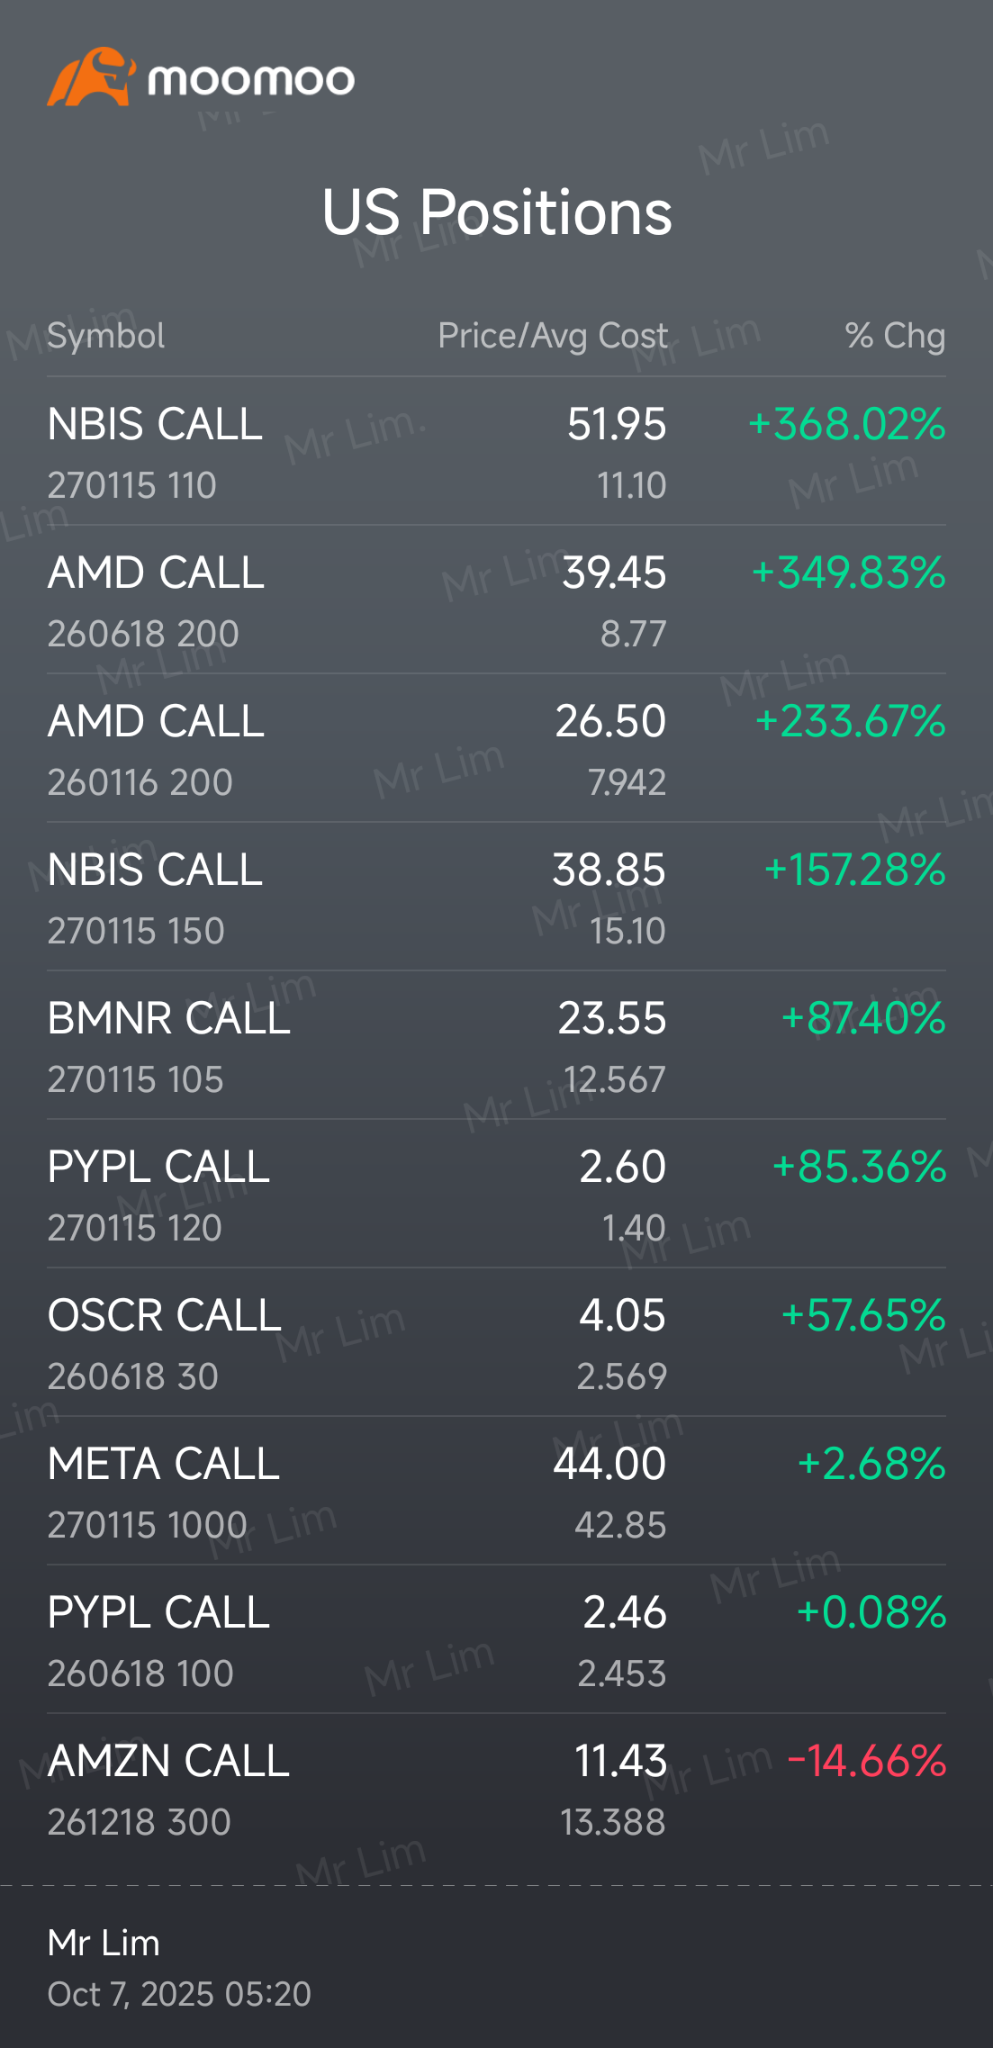
Task: Click the moomoo bull logo icon
Action: (91, 78)
